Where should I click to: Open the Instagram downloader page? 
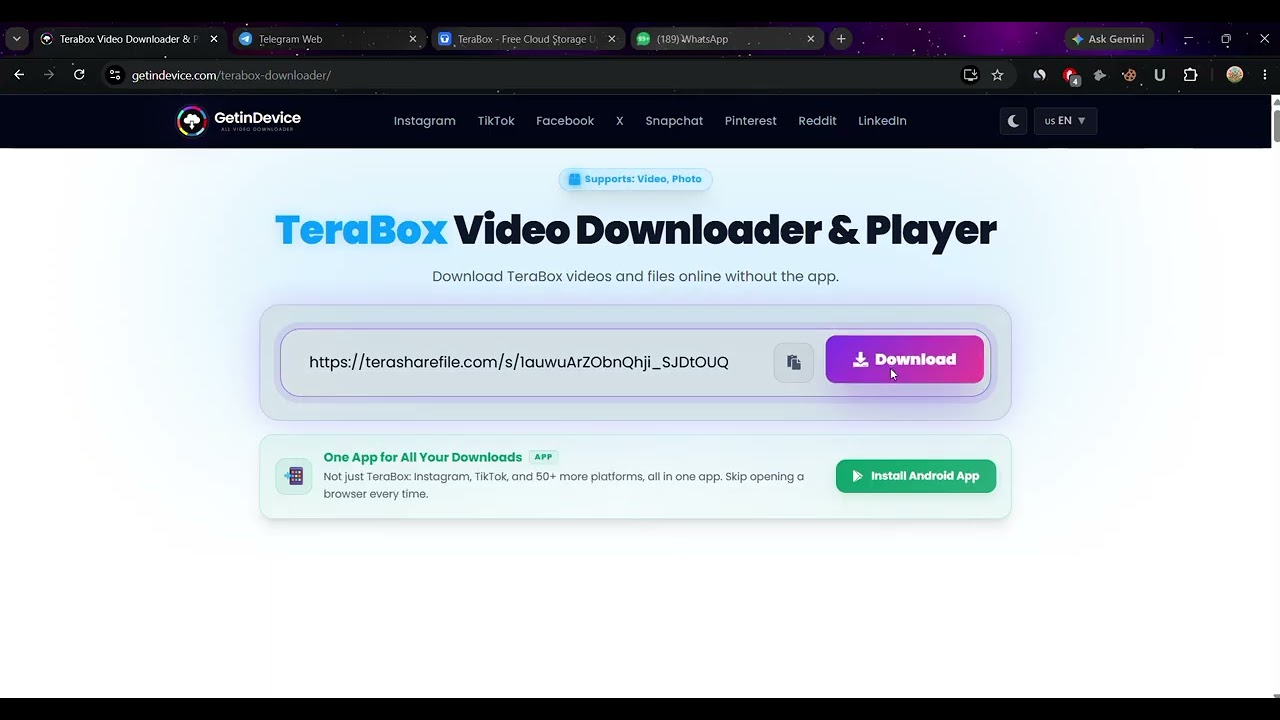pos(424,121)
